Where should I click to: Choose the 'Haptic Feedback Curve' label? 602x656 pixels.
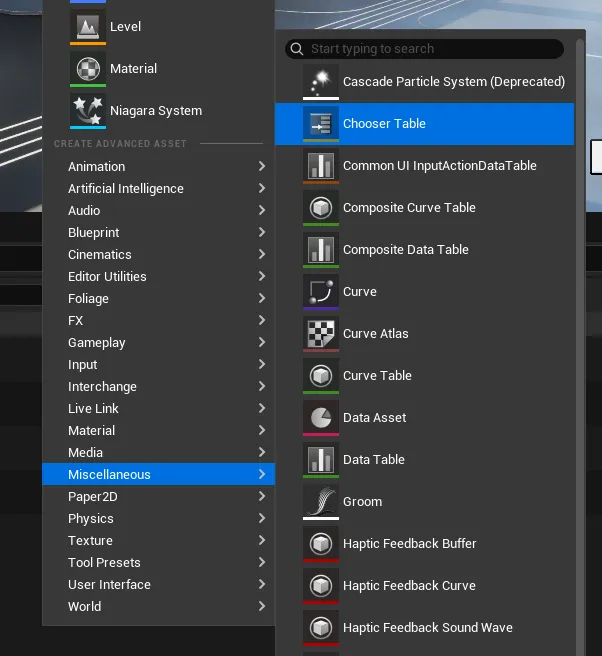pos(409,585)
